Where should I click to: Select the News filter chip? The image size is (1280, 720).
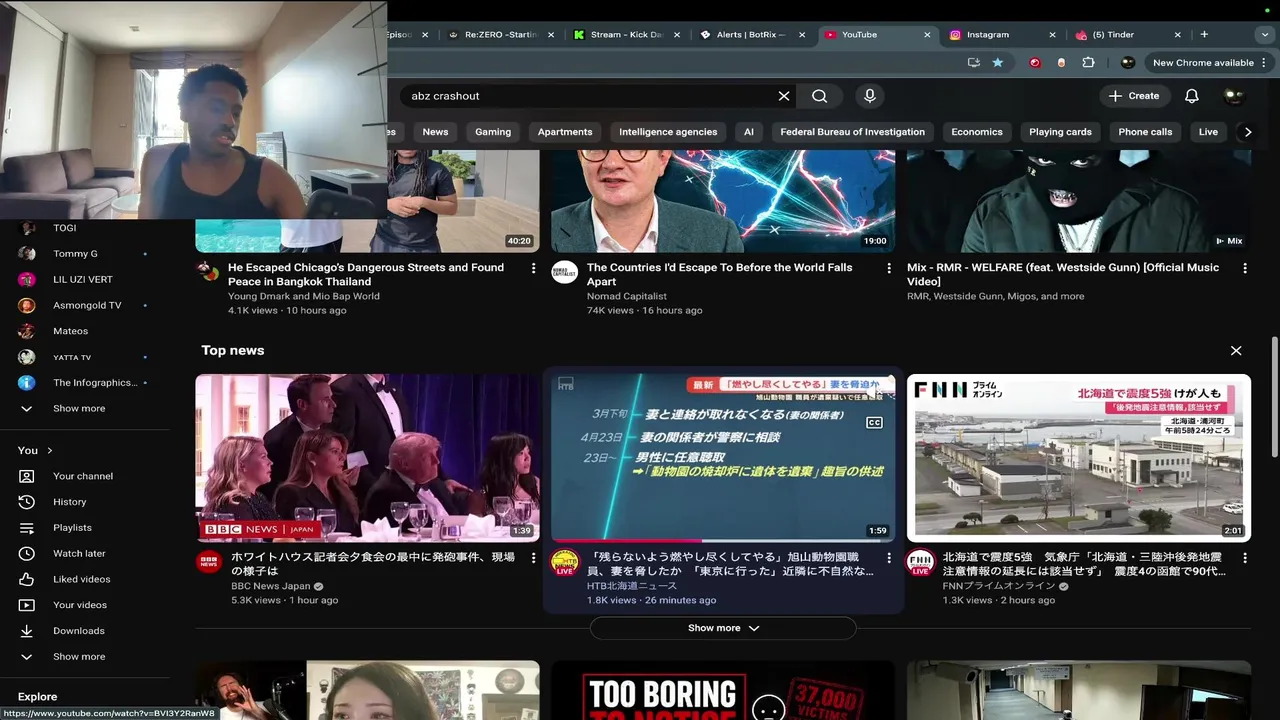(x=435, y=132)
